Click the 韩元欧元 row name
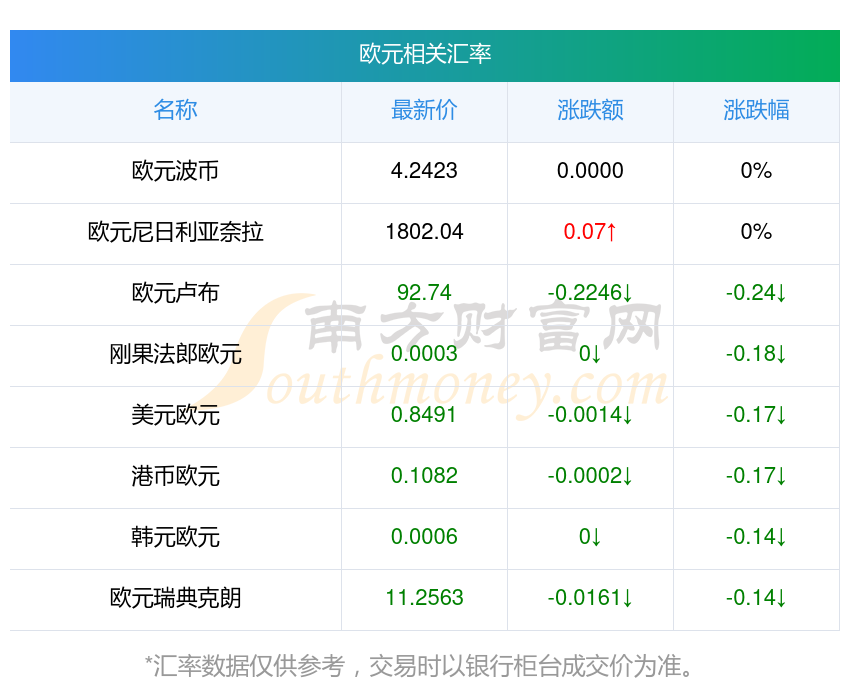850x698 pixels. (x=175, y=538)
